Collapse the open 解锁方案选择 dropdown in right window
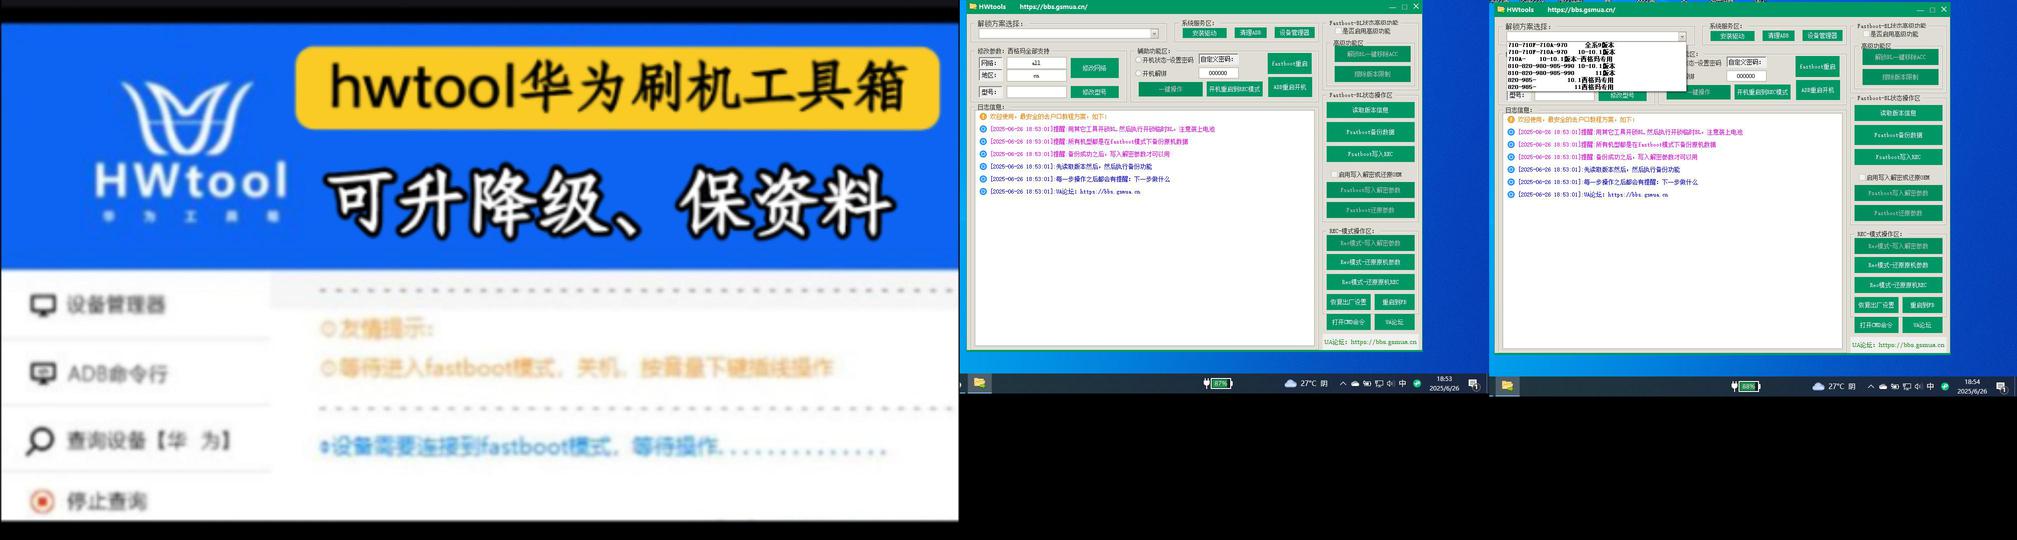This screenshot has height=540, width=2017. (x=1682, y=37)
